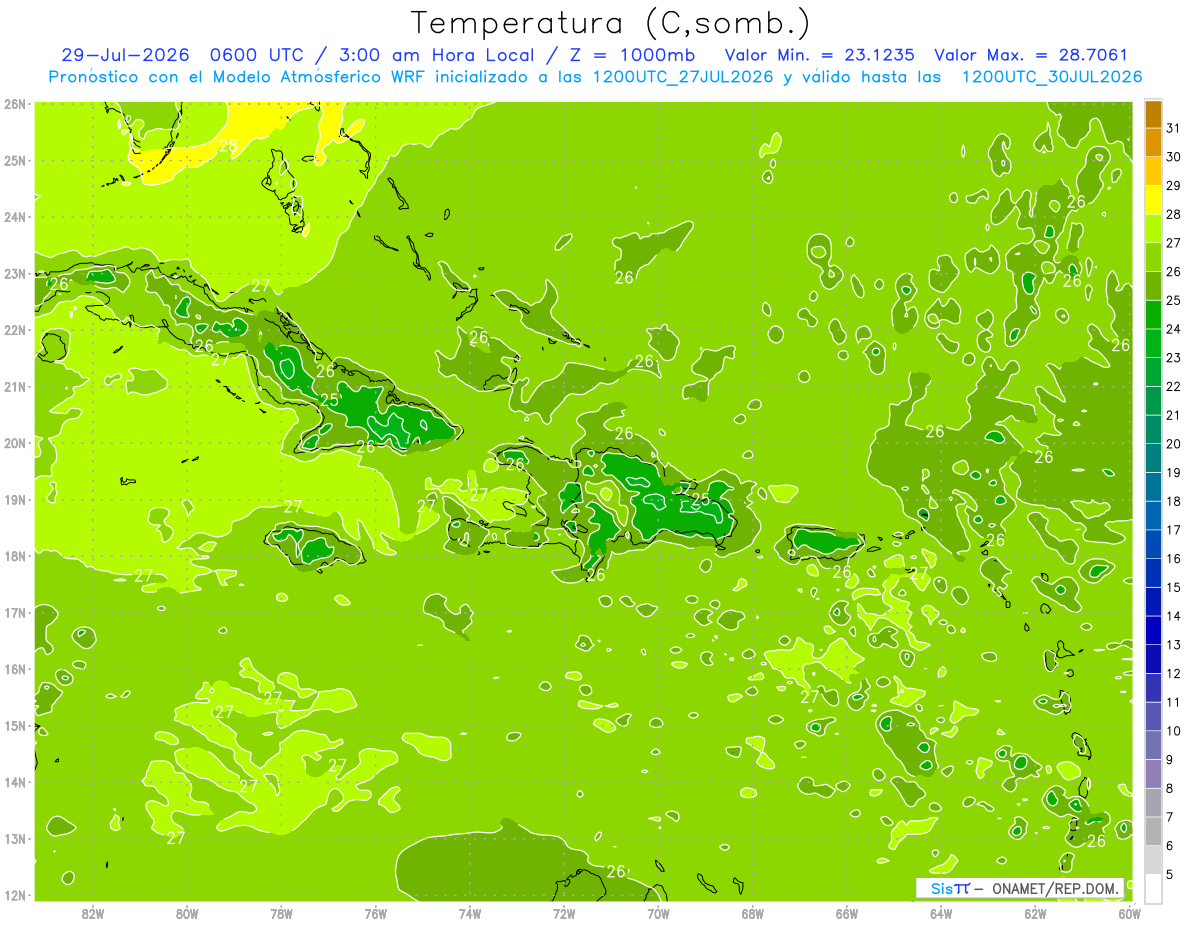Click the '62W' longitude axis label

coord(1035,914)
